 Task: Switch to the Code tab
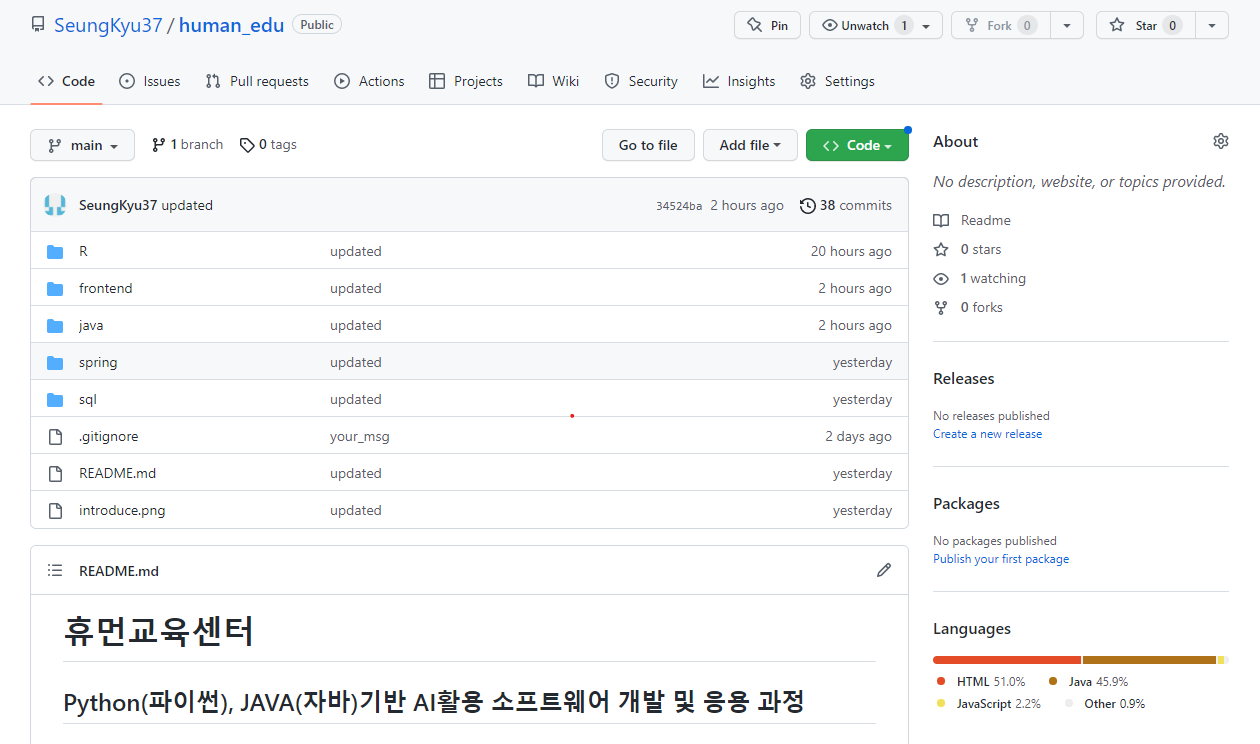click(66, 81)
